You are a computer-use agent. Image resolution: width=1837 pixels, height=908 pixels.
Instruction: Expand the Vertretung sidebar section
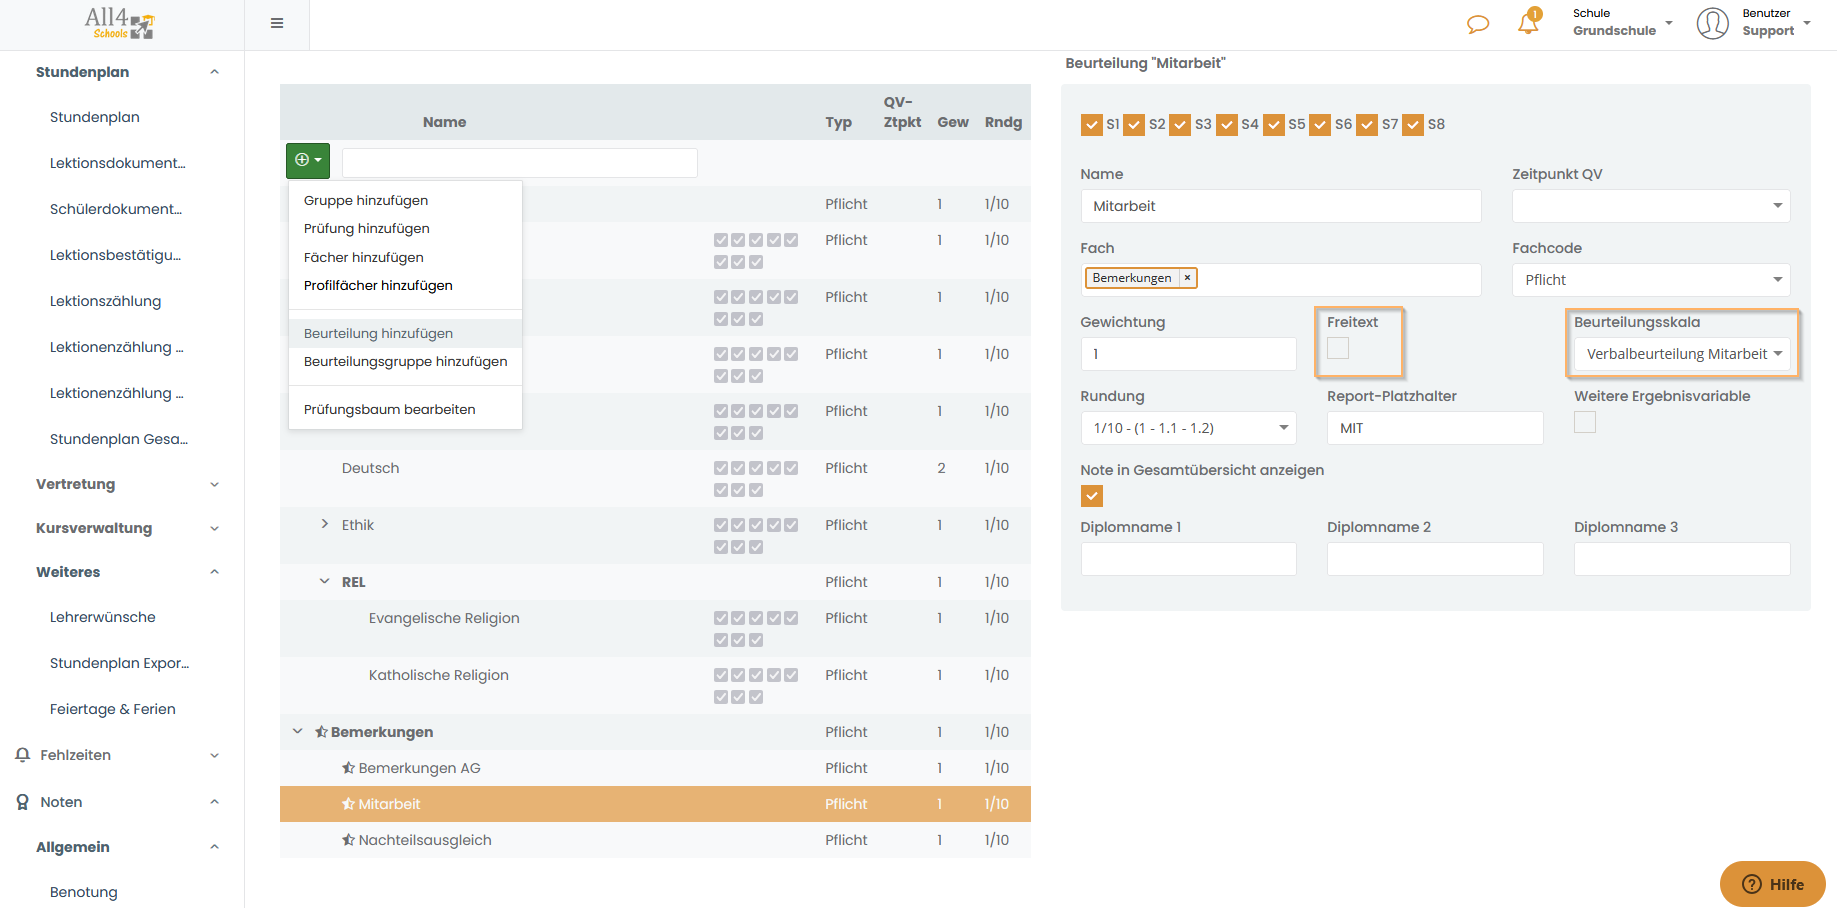pos(214,484)
